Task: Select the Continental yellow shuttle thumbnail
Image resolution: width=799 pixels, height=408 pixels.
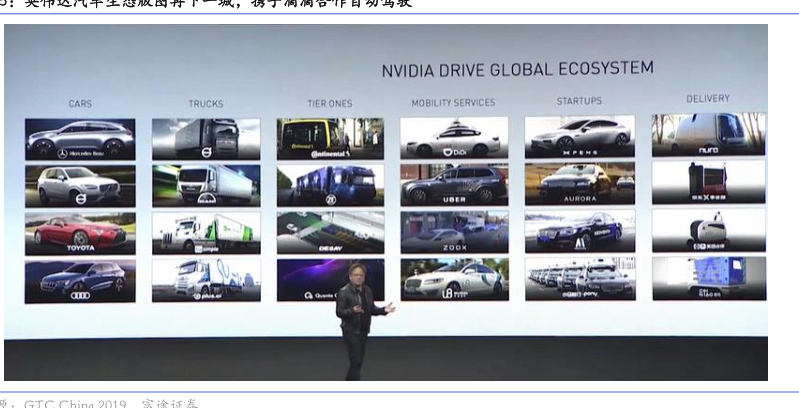Action: point(330,139)
